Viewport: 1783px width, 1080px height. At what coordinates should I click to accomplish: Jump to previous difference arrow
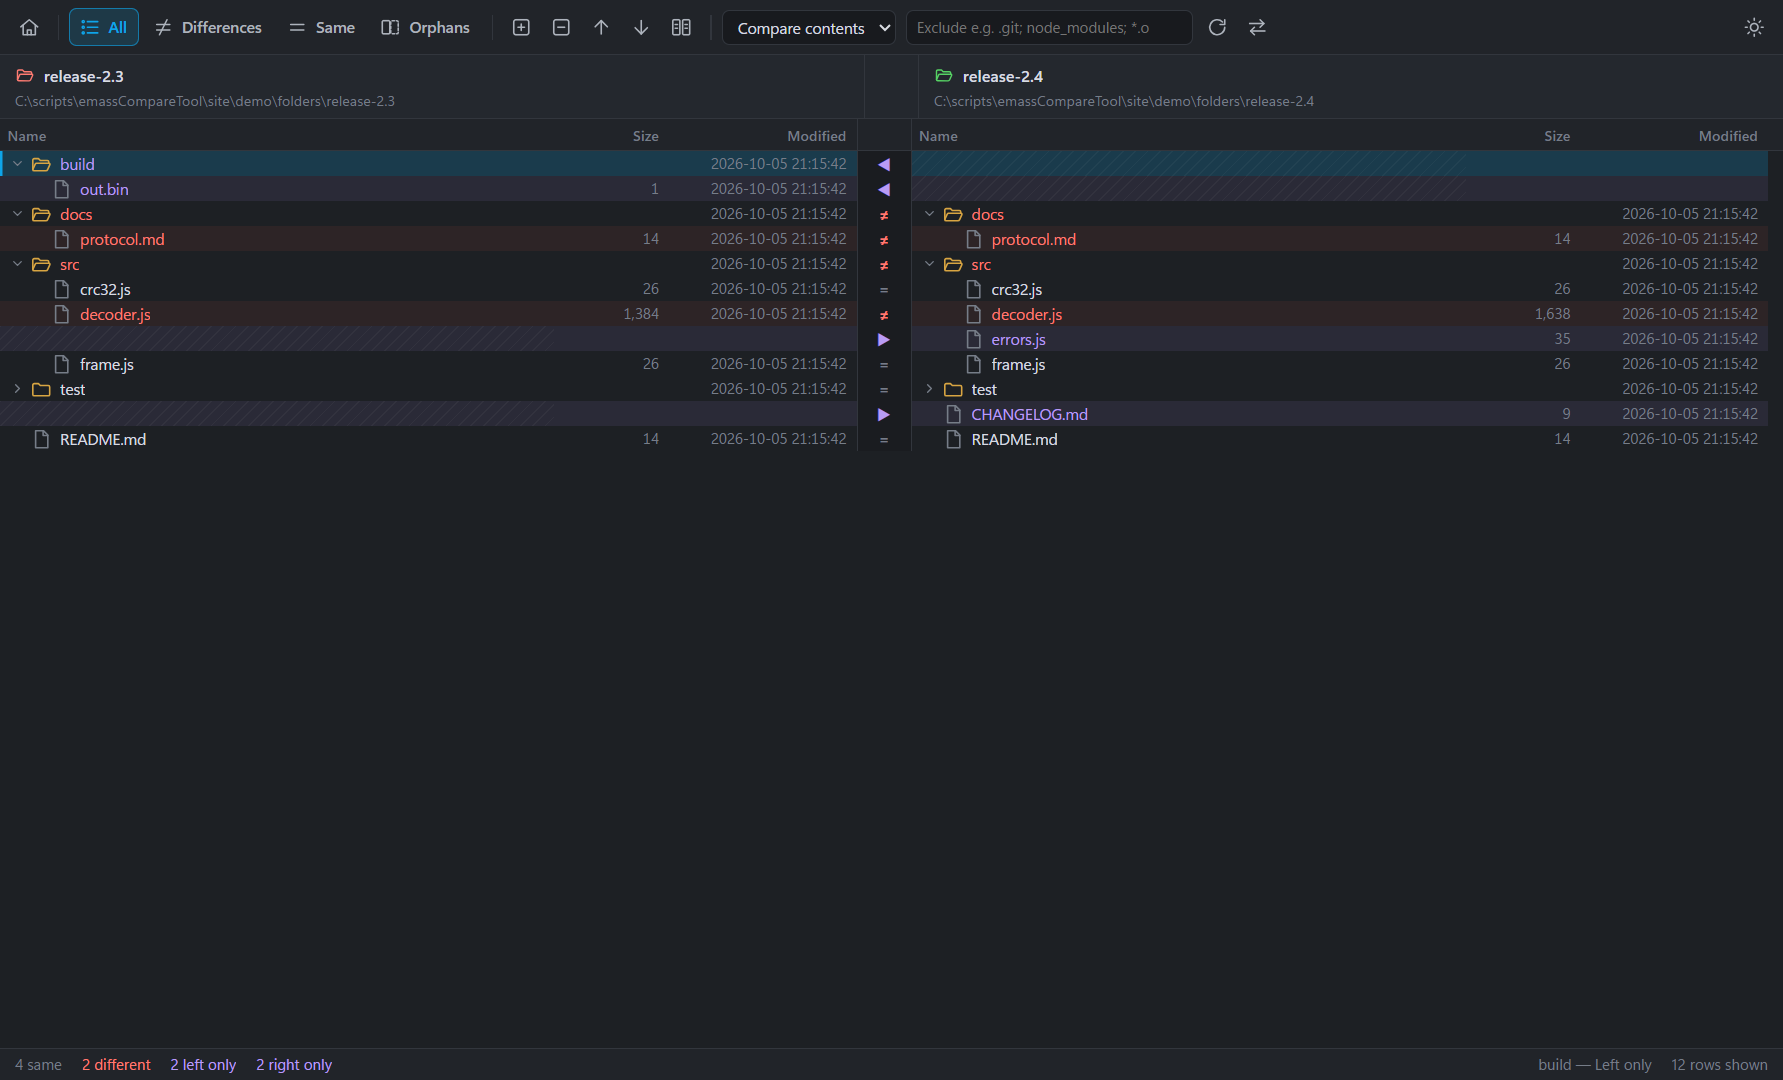click(601, 28)
